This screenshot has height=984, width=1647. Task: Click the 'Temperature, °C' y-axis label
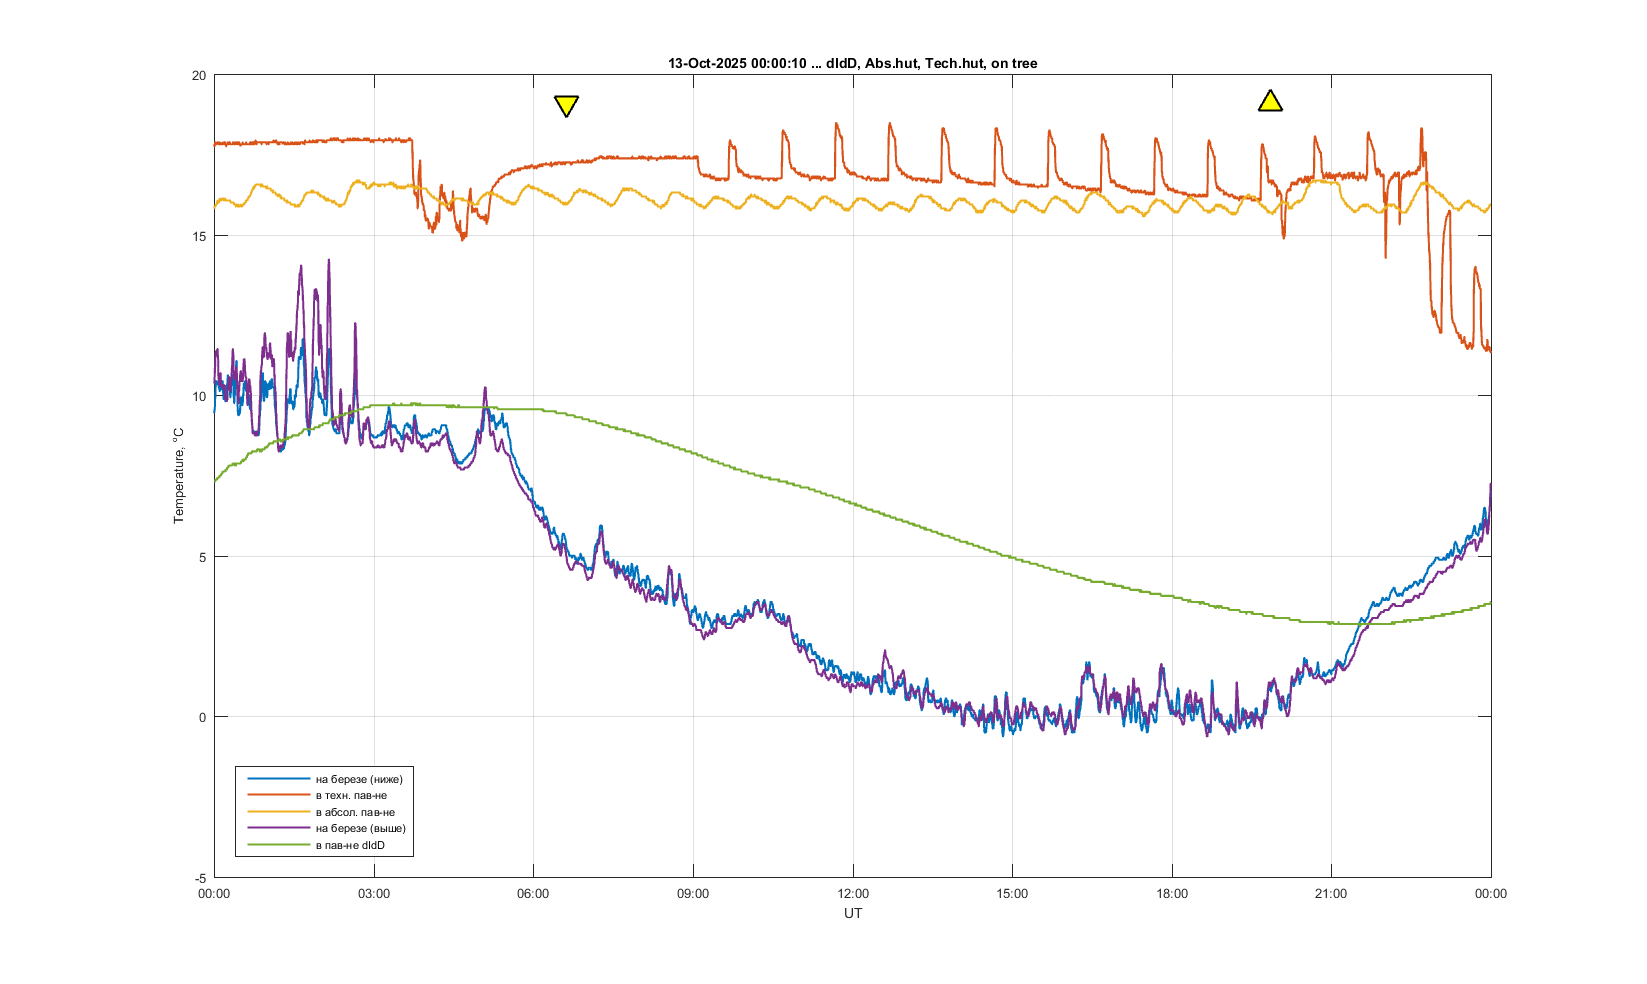[179, 476]
